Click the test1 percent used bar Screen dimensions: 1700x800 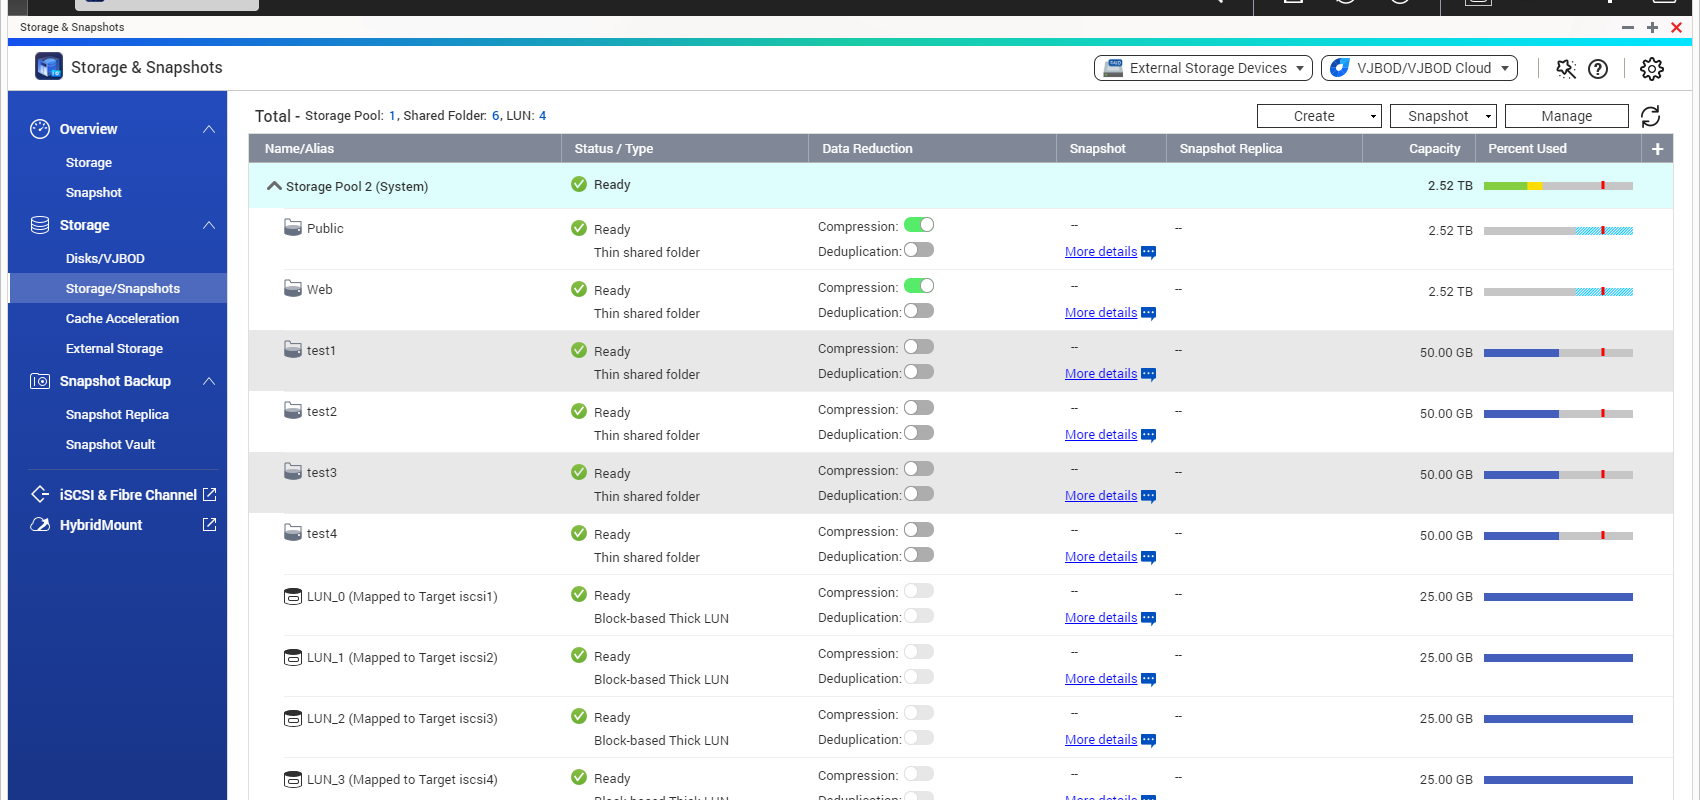coord(1558,353)
